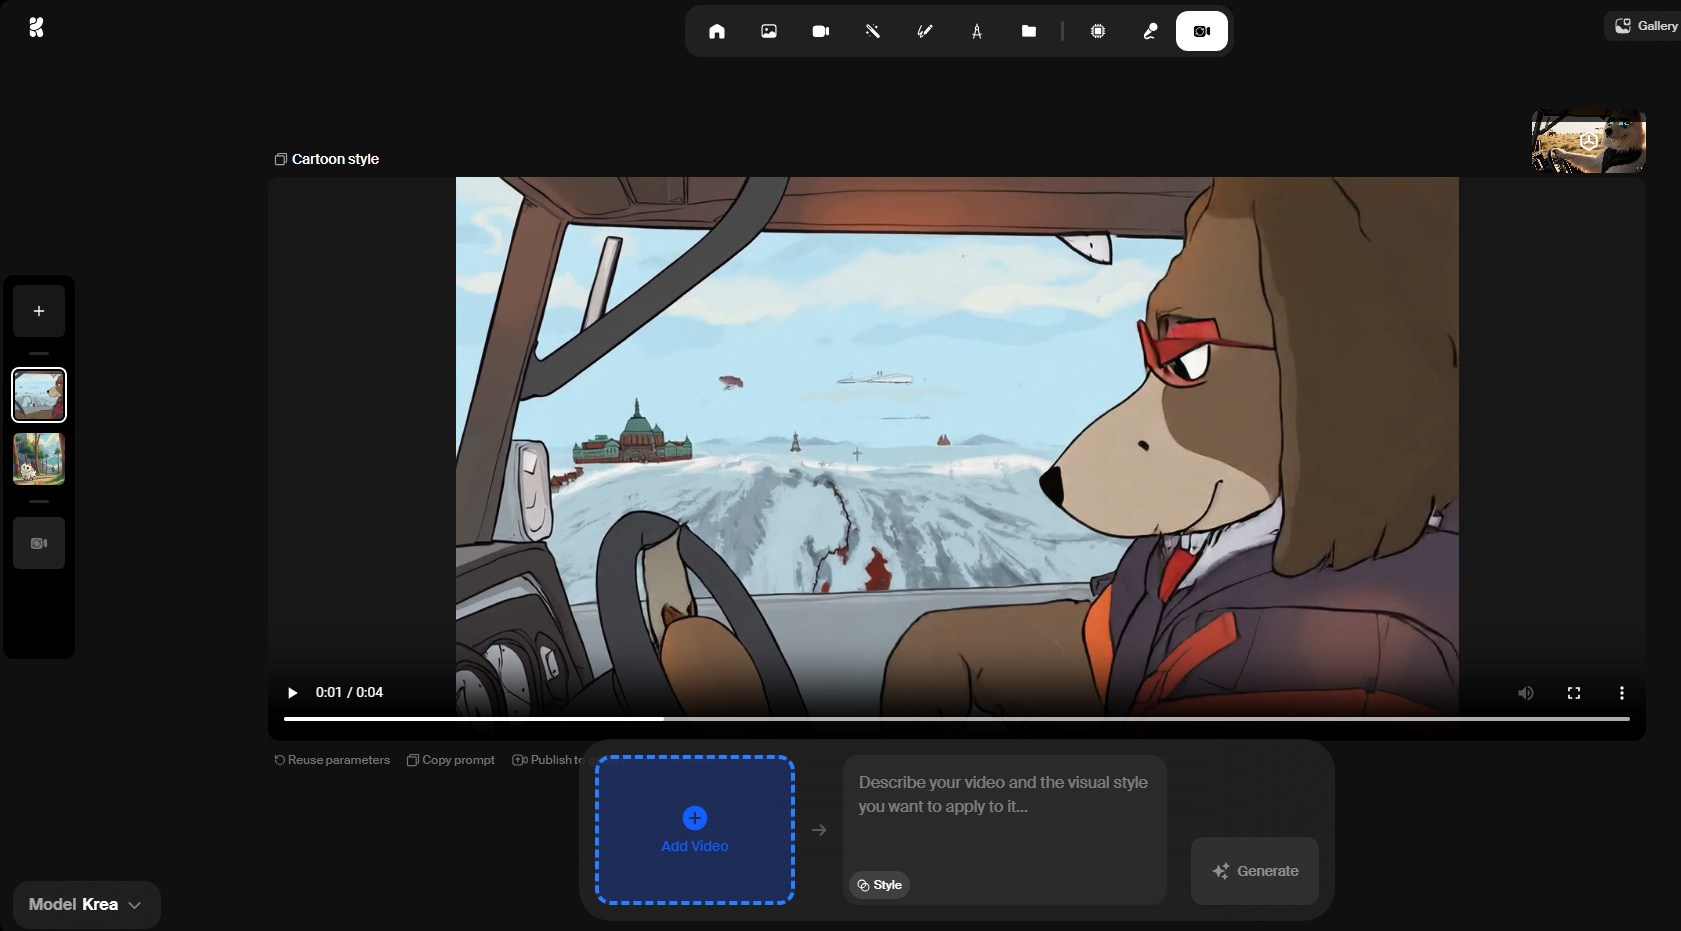Viewport: 1681px width, 931px height.
Task: Open the Edit pen tool icon
Action: (1150, 31)
